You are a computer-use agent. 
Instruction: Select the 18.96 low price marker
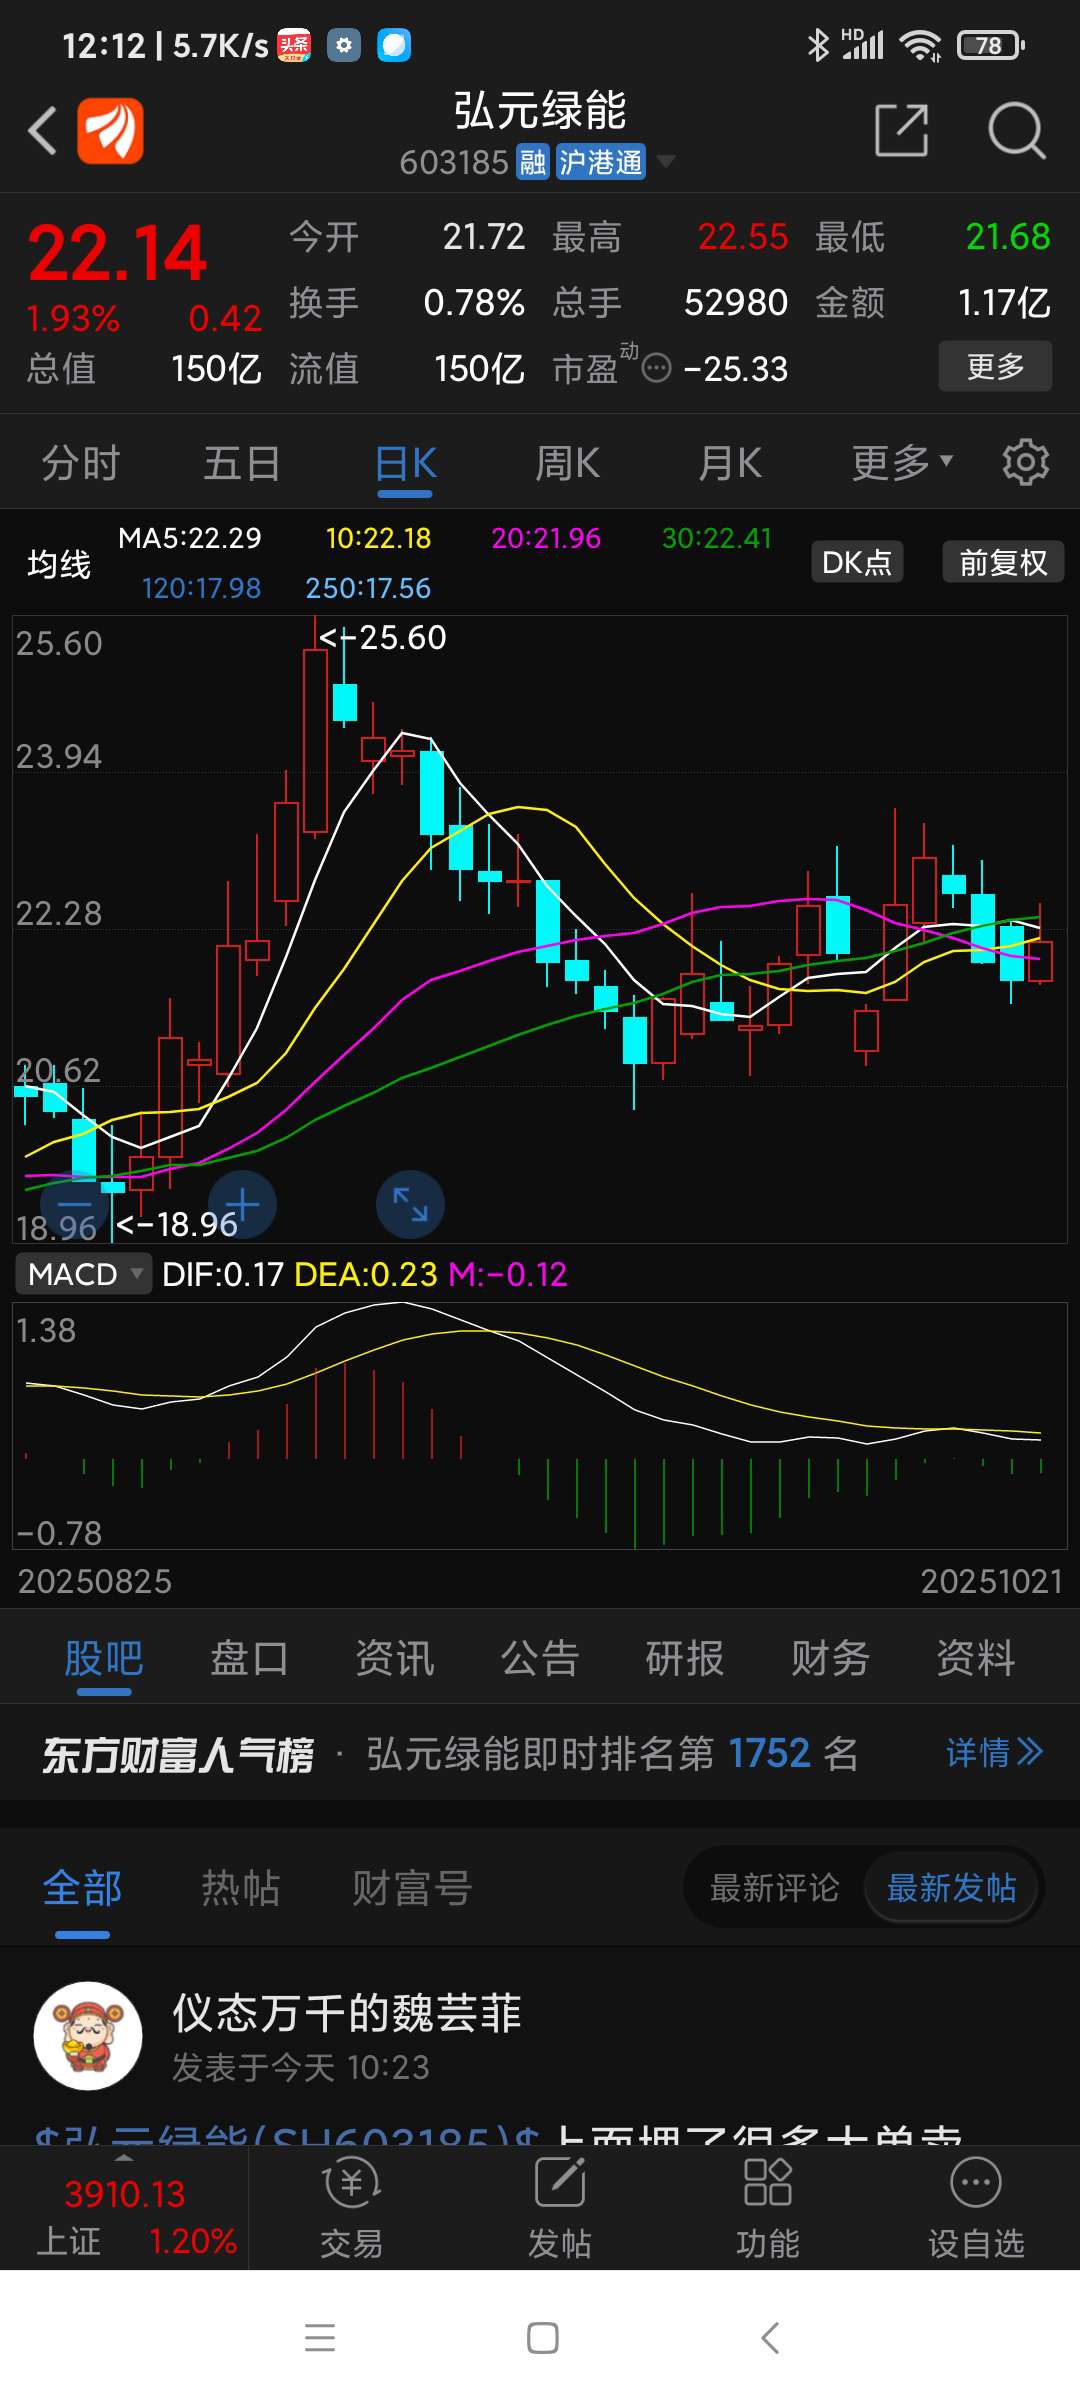177,1224
